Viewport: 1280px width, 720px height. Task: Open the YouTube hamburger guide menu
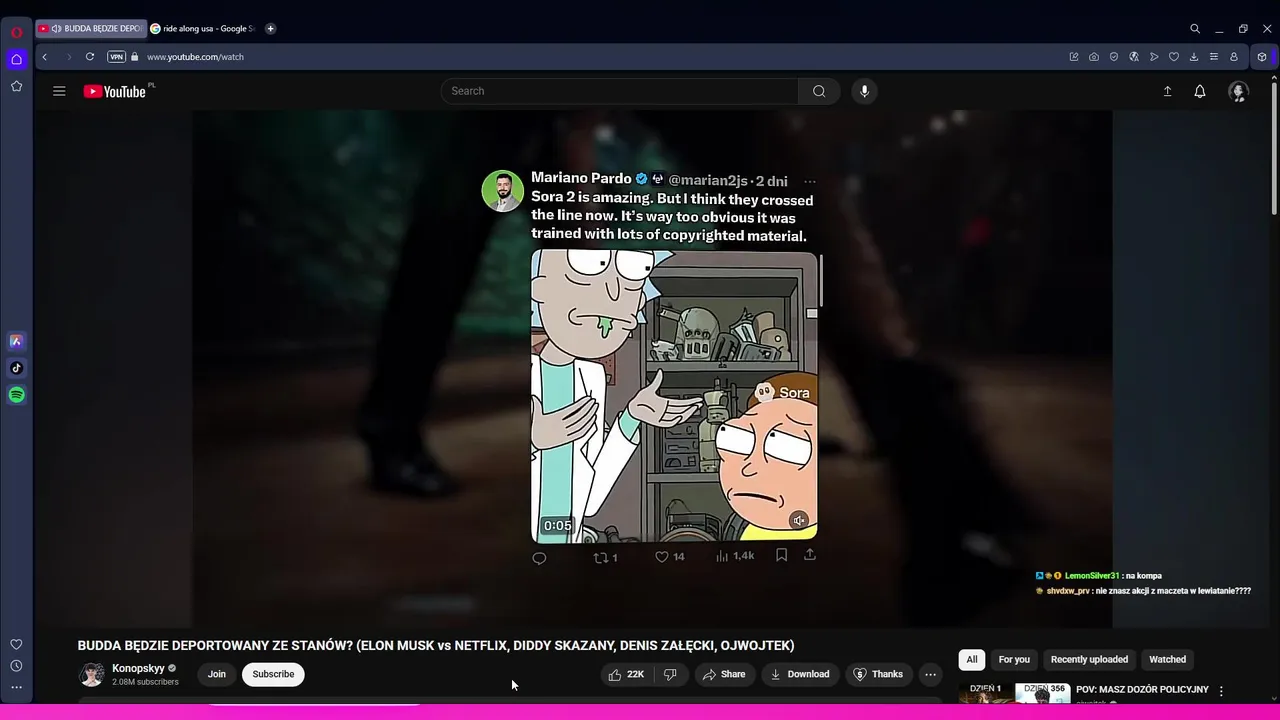59,91
